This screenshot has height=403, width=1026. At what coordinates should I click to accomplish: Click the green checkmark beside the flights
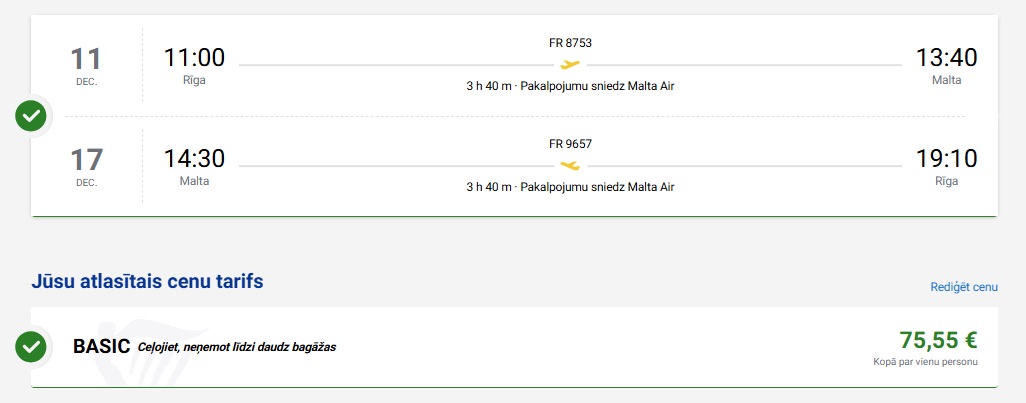click(x=31, y=117)
